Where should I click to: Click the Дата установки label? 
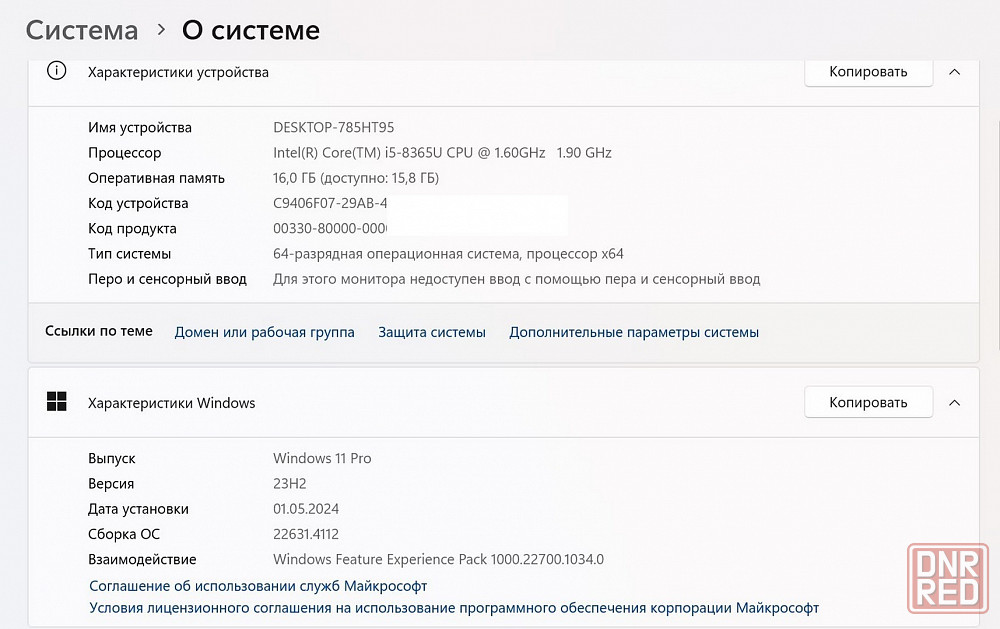tap(138, 509)
